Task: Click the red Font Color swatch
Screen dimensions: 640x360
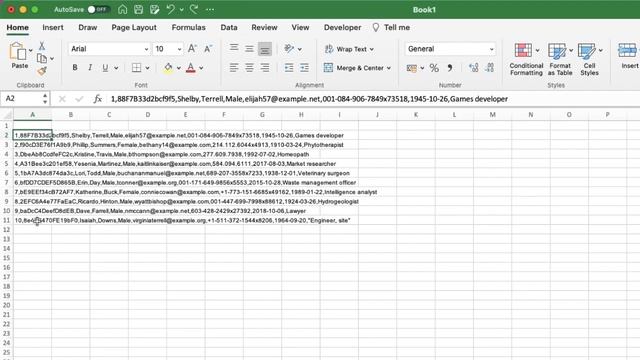Action: pos(191,68)
